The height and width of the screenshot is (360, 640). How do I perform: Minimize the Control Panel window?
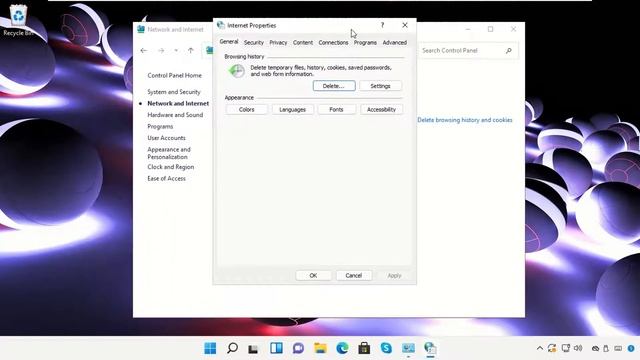point(468,29)
